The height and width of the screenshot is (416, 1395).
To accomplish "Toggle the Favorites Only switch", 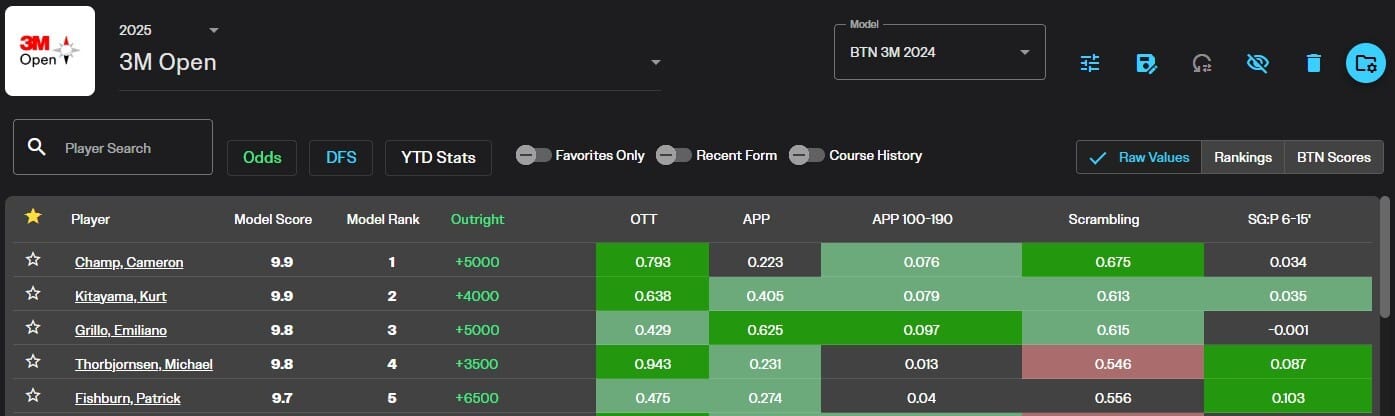I will pos(534,155).
